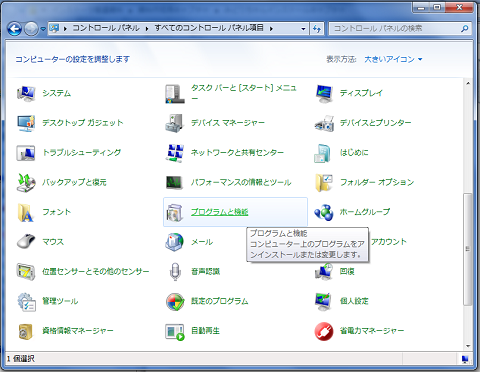Image resolution: width=480 pixels, height=372 pixels.
Task: Open バックアップと復元
Action: pos(62,182)
